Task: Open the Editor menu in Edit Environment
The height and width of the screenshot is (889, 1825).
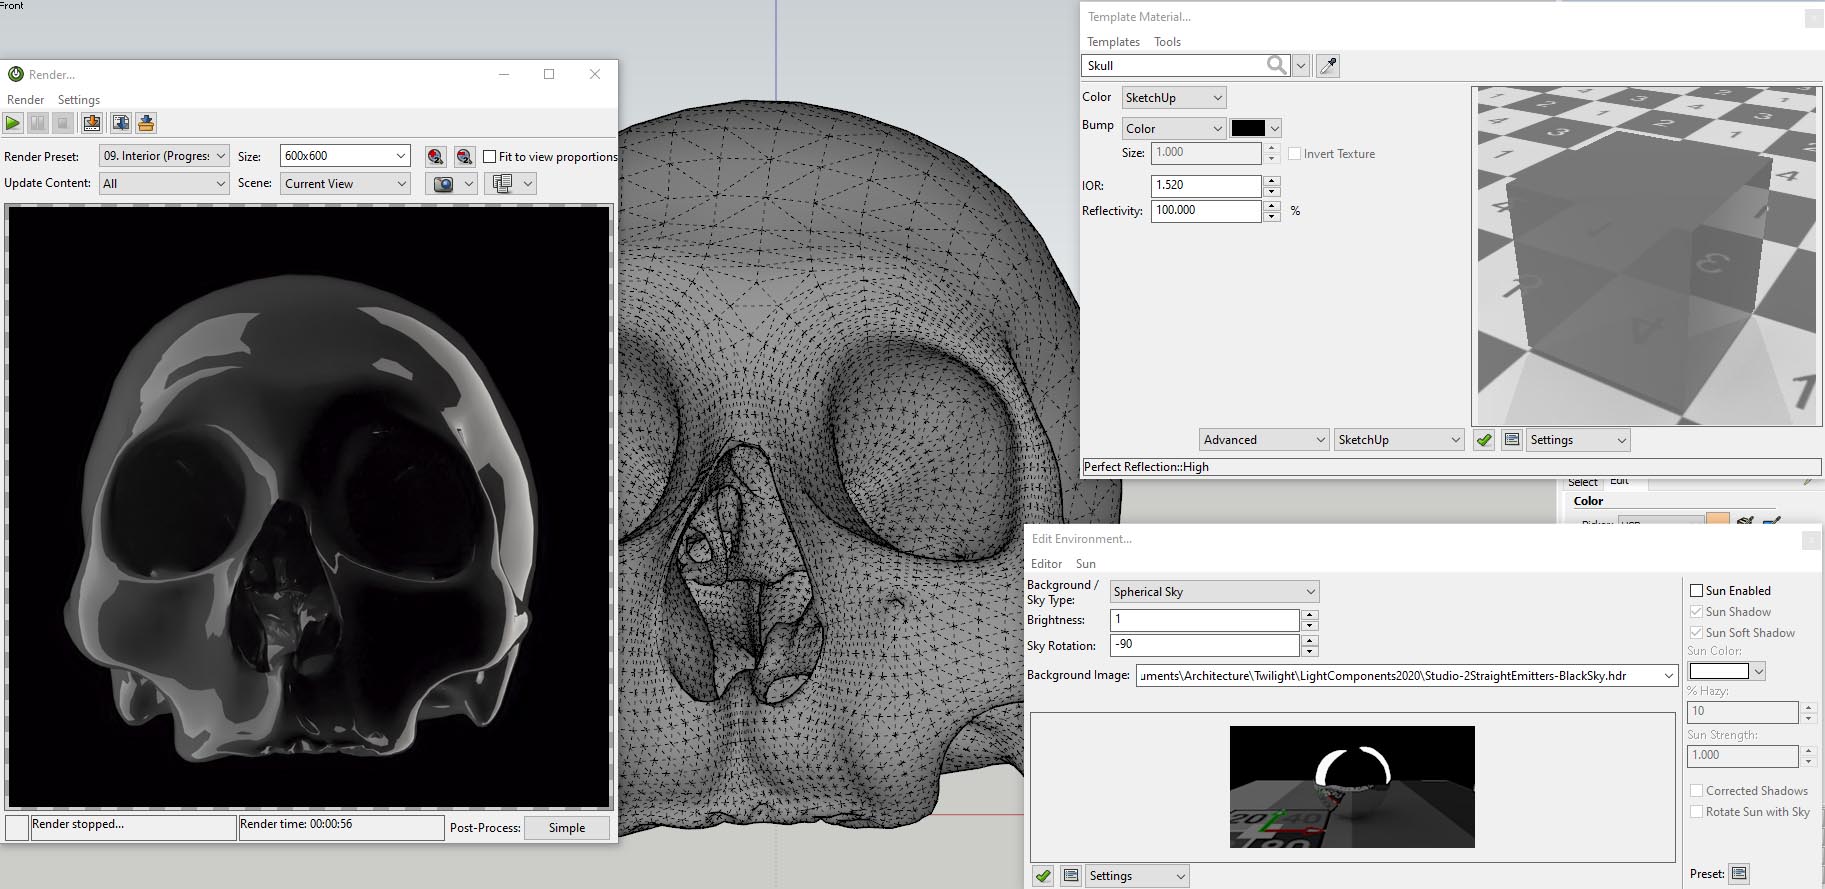Action: (1046, 564)
